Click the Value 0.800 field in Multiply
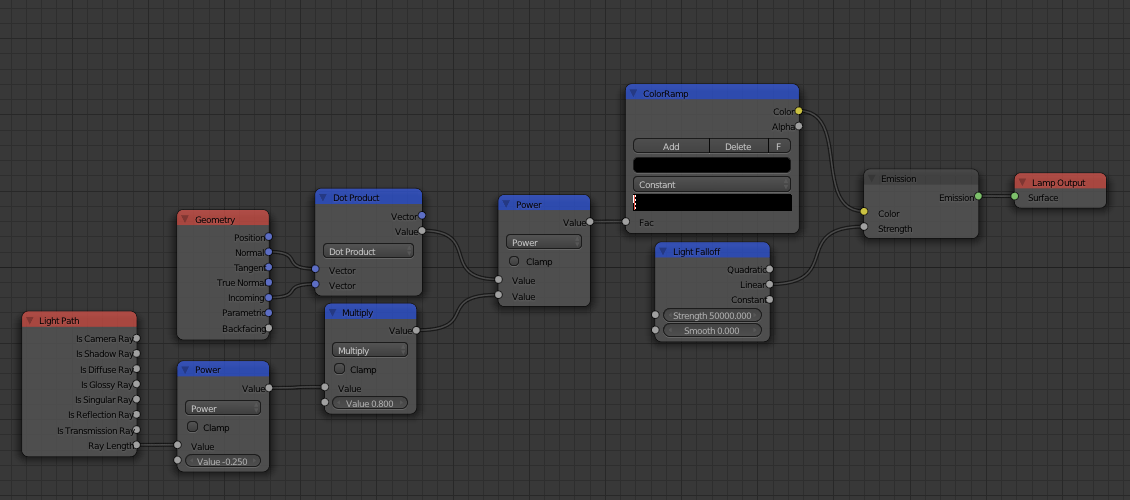This screenshot has height=500, width=1130. pos(370,403)
